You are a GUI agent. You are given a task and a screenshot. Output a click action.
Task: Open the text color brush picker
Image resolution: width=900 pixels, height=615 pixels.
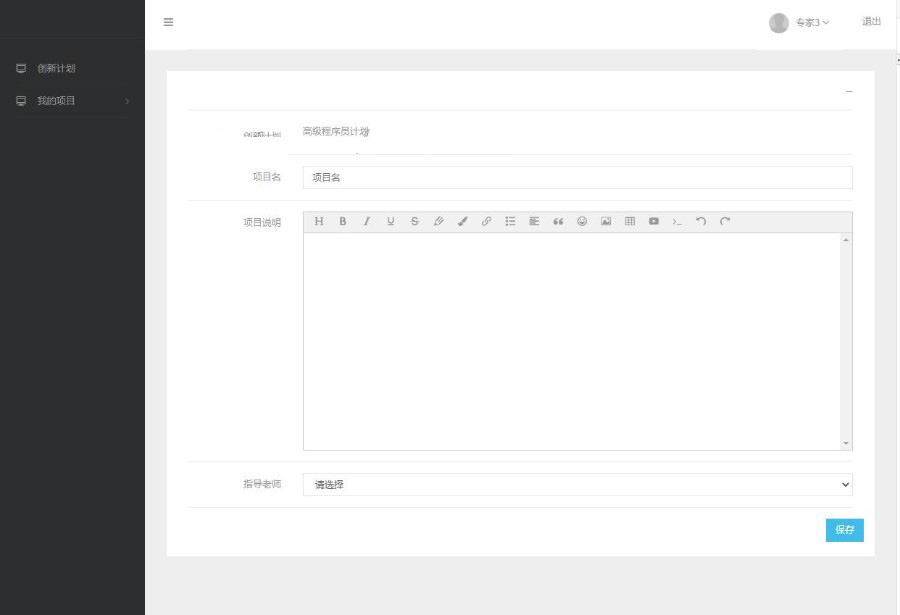(x=462, y=222)
